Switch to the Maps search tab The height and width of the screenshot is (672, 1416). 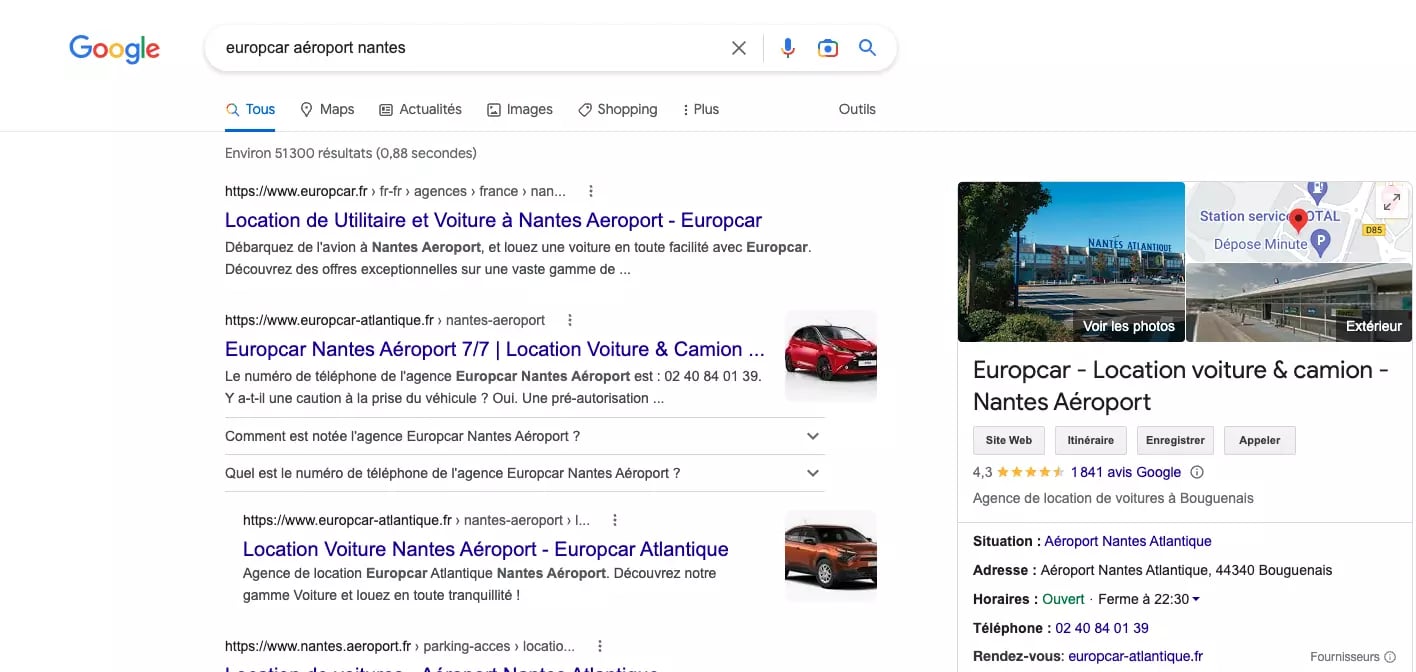point(327,109)
